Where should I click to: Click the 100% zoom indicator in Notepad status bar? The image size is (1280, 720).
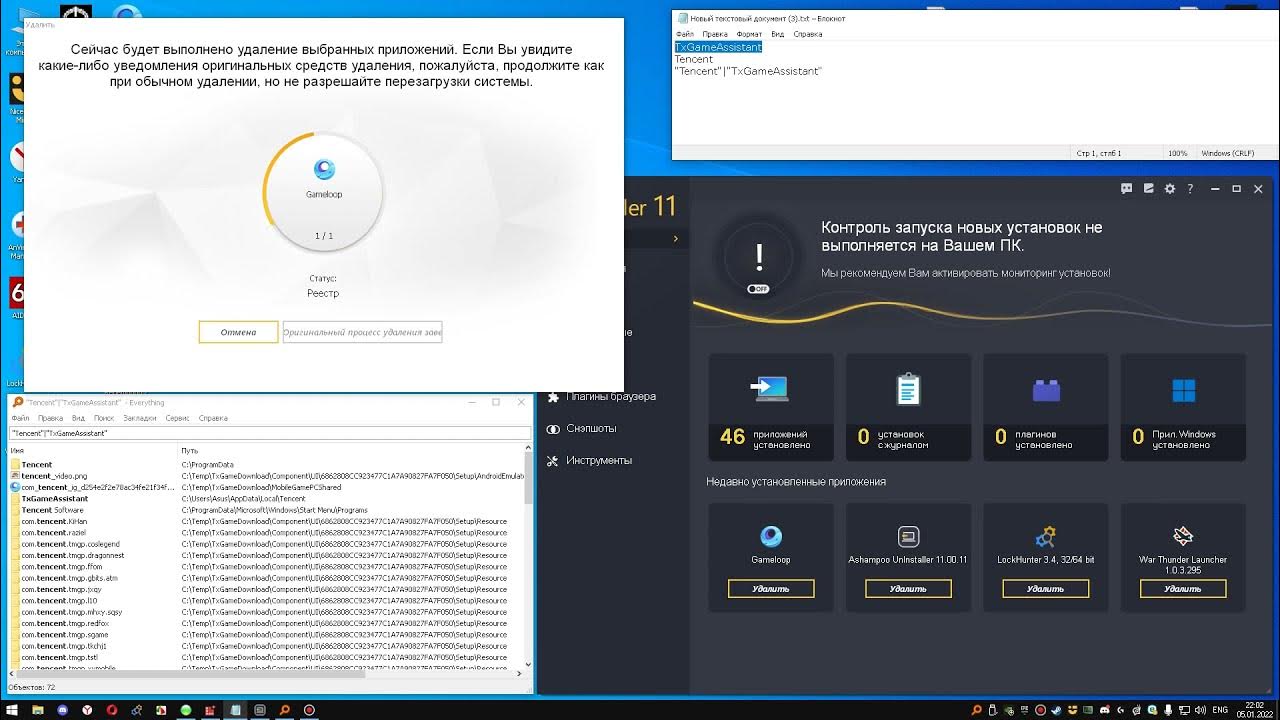1178,153
